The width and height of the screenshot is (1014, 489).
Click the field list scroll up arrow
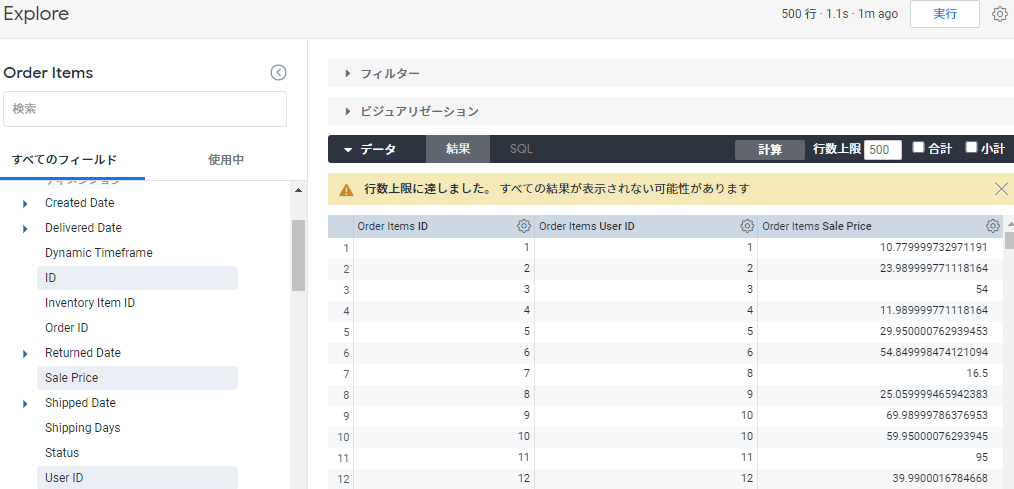pos(298,190)
